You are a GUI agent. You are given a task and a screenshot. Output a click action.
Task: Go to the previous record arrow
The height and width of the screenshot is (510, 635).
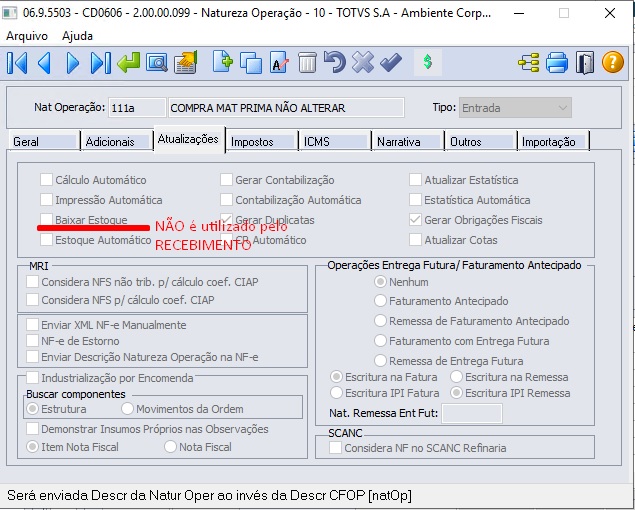click(x=44, y=62)
